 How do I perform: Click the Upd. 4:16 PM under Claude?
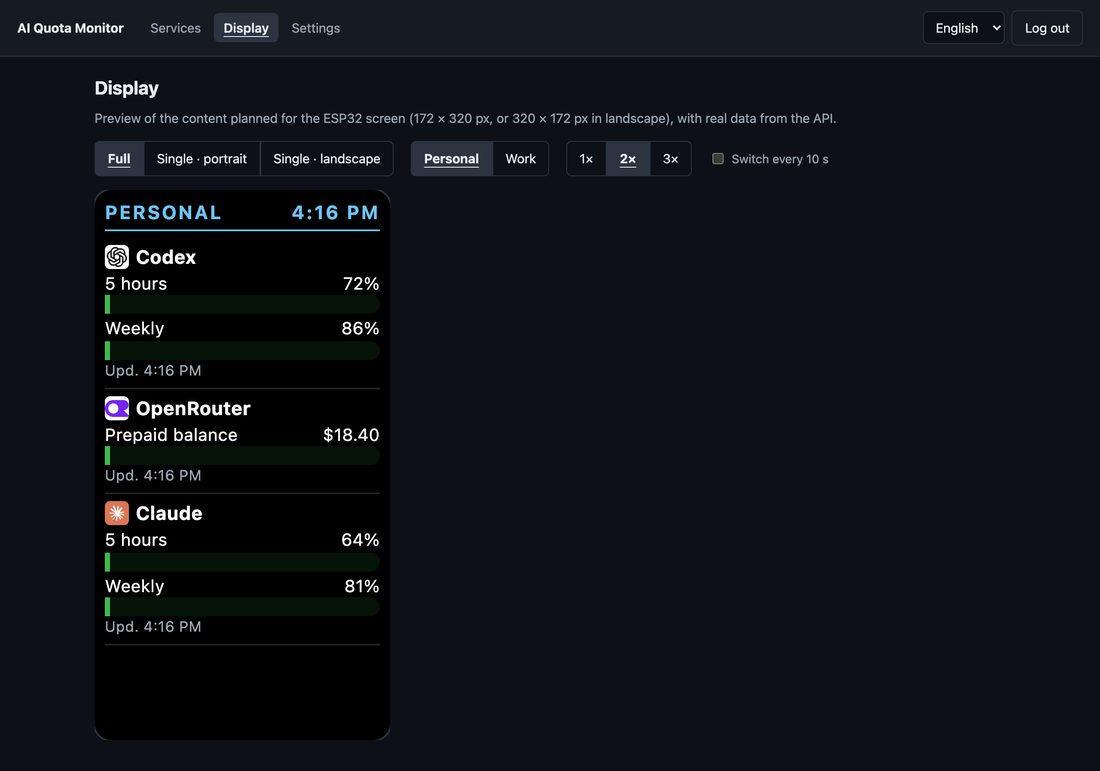[153, 626]
